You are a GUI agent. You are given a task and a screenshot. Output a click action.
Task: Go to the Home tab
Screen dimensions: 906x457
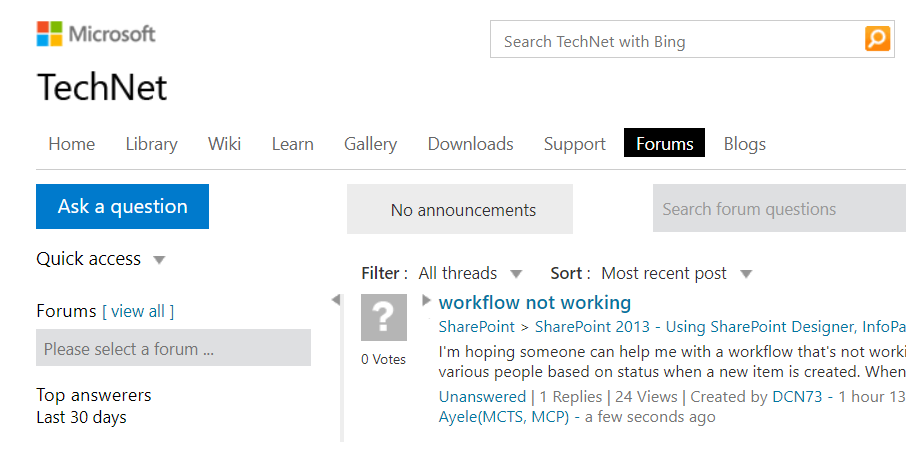pyautogui.click(x=72, y=143)
